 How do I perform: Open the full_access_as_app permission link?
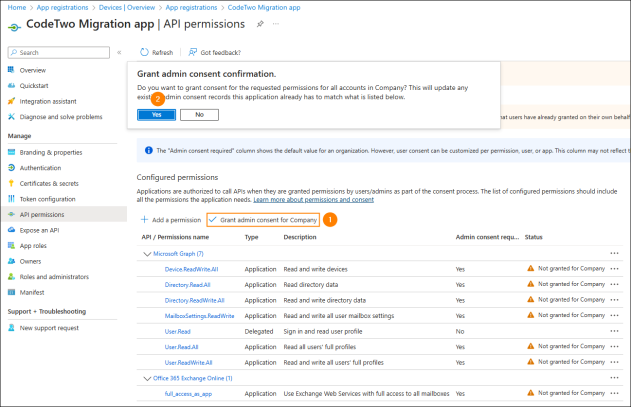(188, 394)
